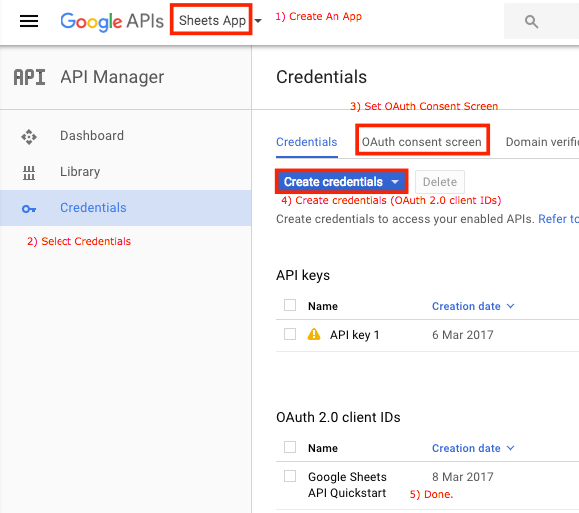The height and width of the screenshot is (513, 579).
Task: Check the select-all API keys checkbox
Action: click(290, 305)
